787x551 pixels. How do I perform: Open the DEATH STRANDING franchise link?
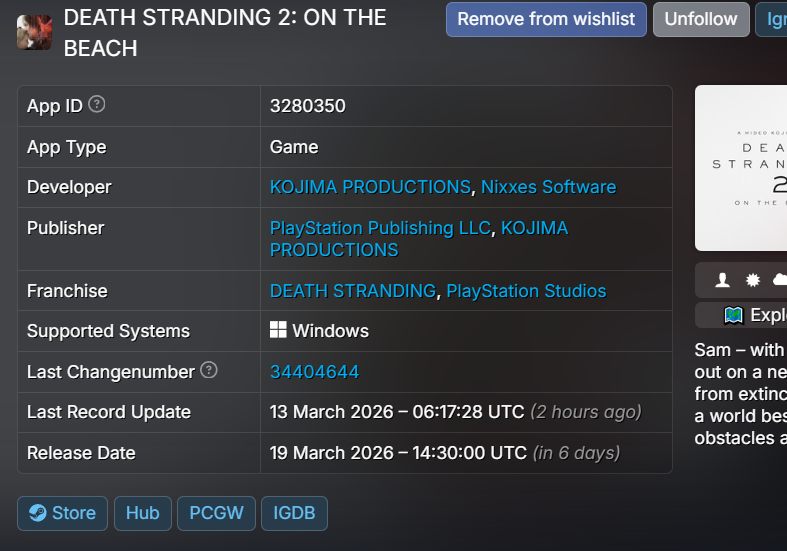pos(353,291)
